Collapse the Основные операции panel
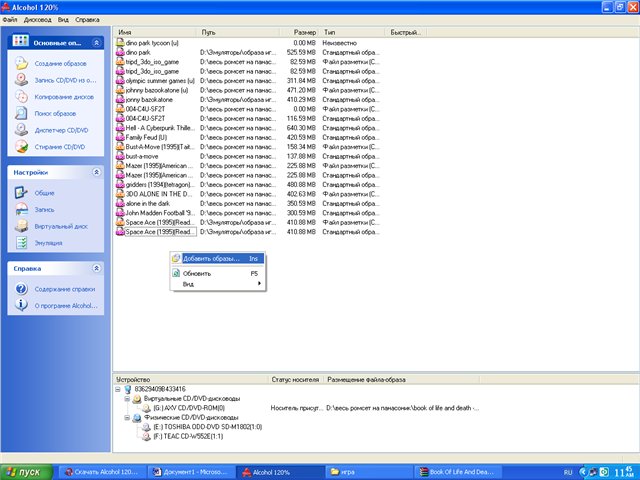This screenshot has width=640, height=480. (x=95, y=43)
